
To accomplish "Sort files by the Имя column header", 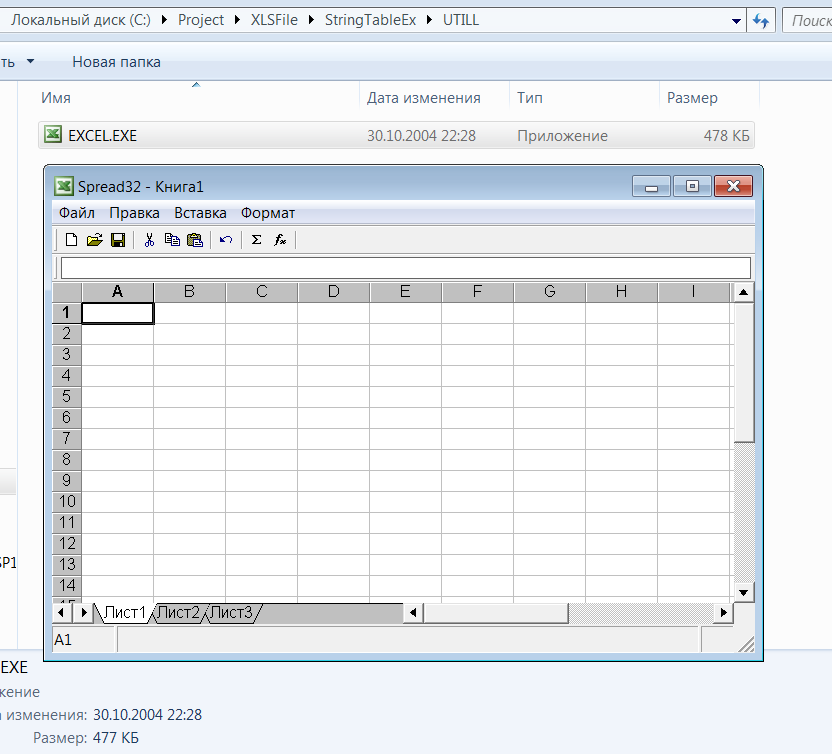I will coord(198,98).
